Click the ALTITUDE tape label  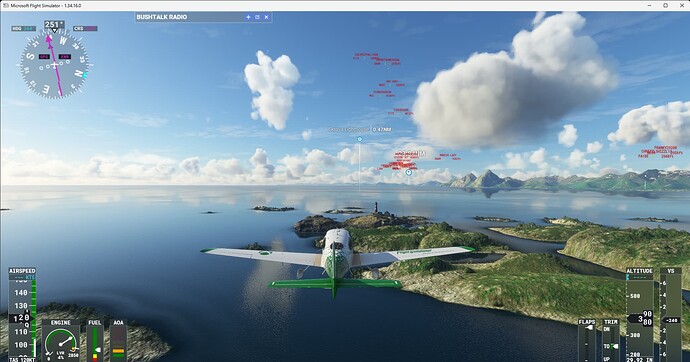639,271
